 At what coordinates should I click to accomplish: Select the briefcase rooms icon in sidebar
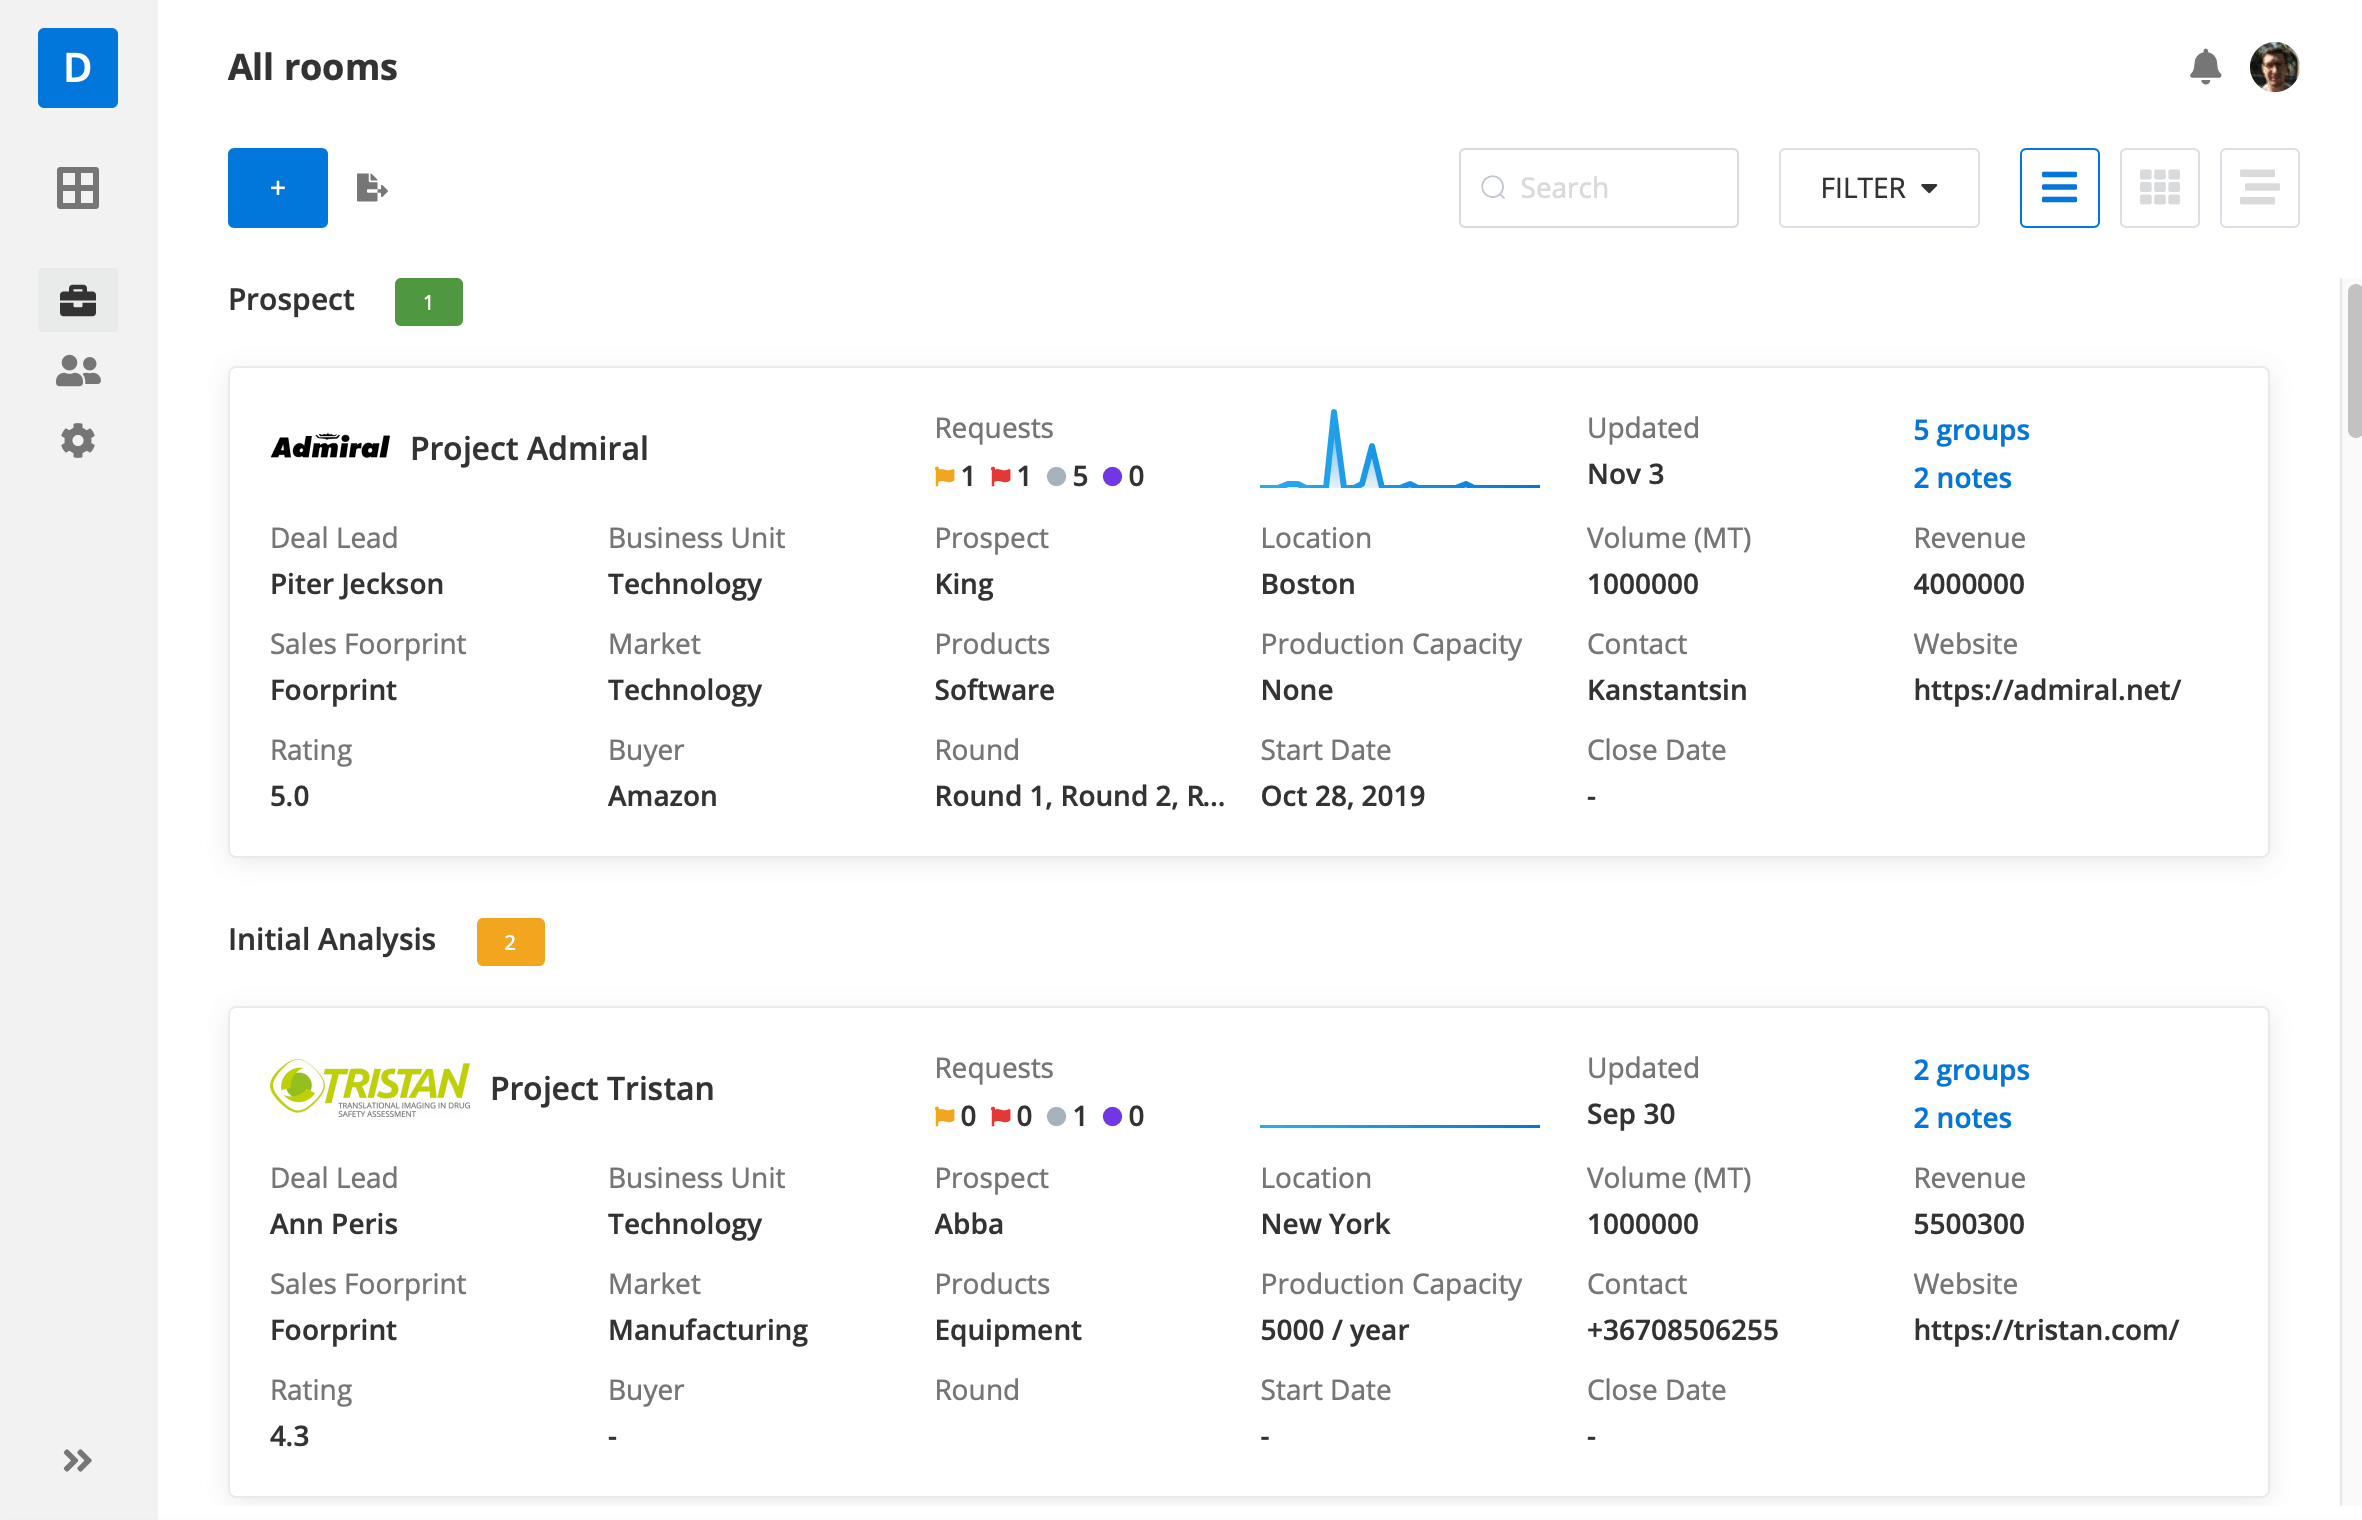[78, 300]
